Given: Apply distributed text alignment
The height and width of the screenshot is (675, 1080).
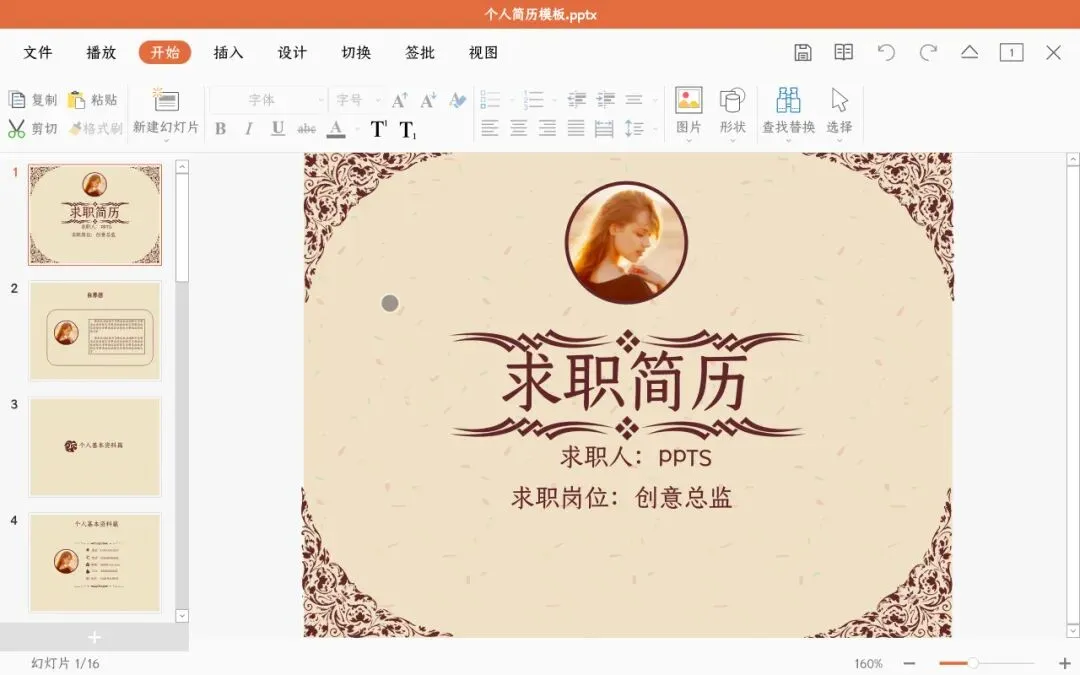Looking at the screenshot, I should pos(604,128).
